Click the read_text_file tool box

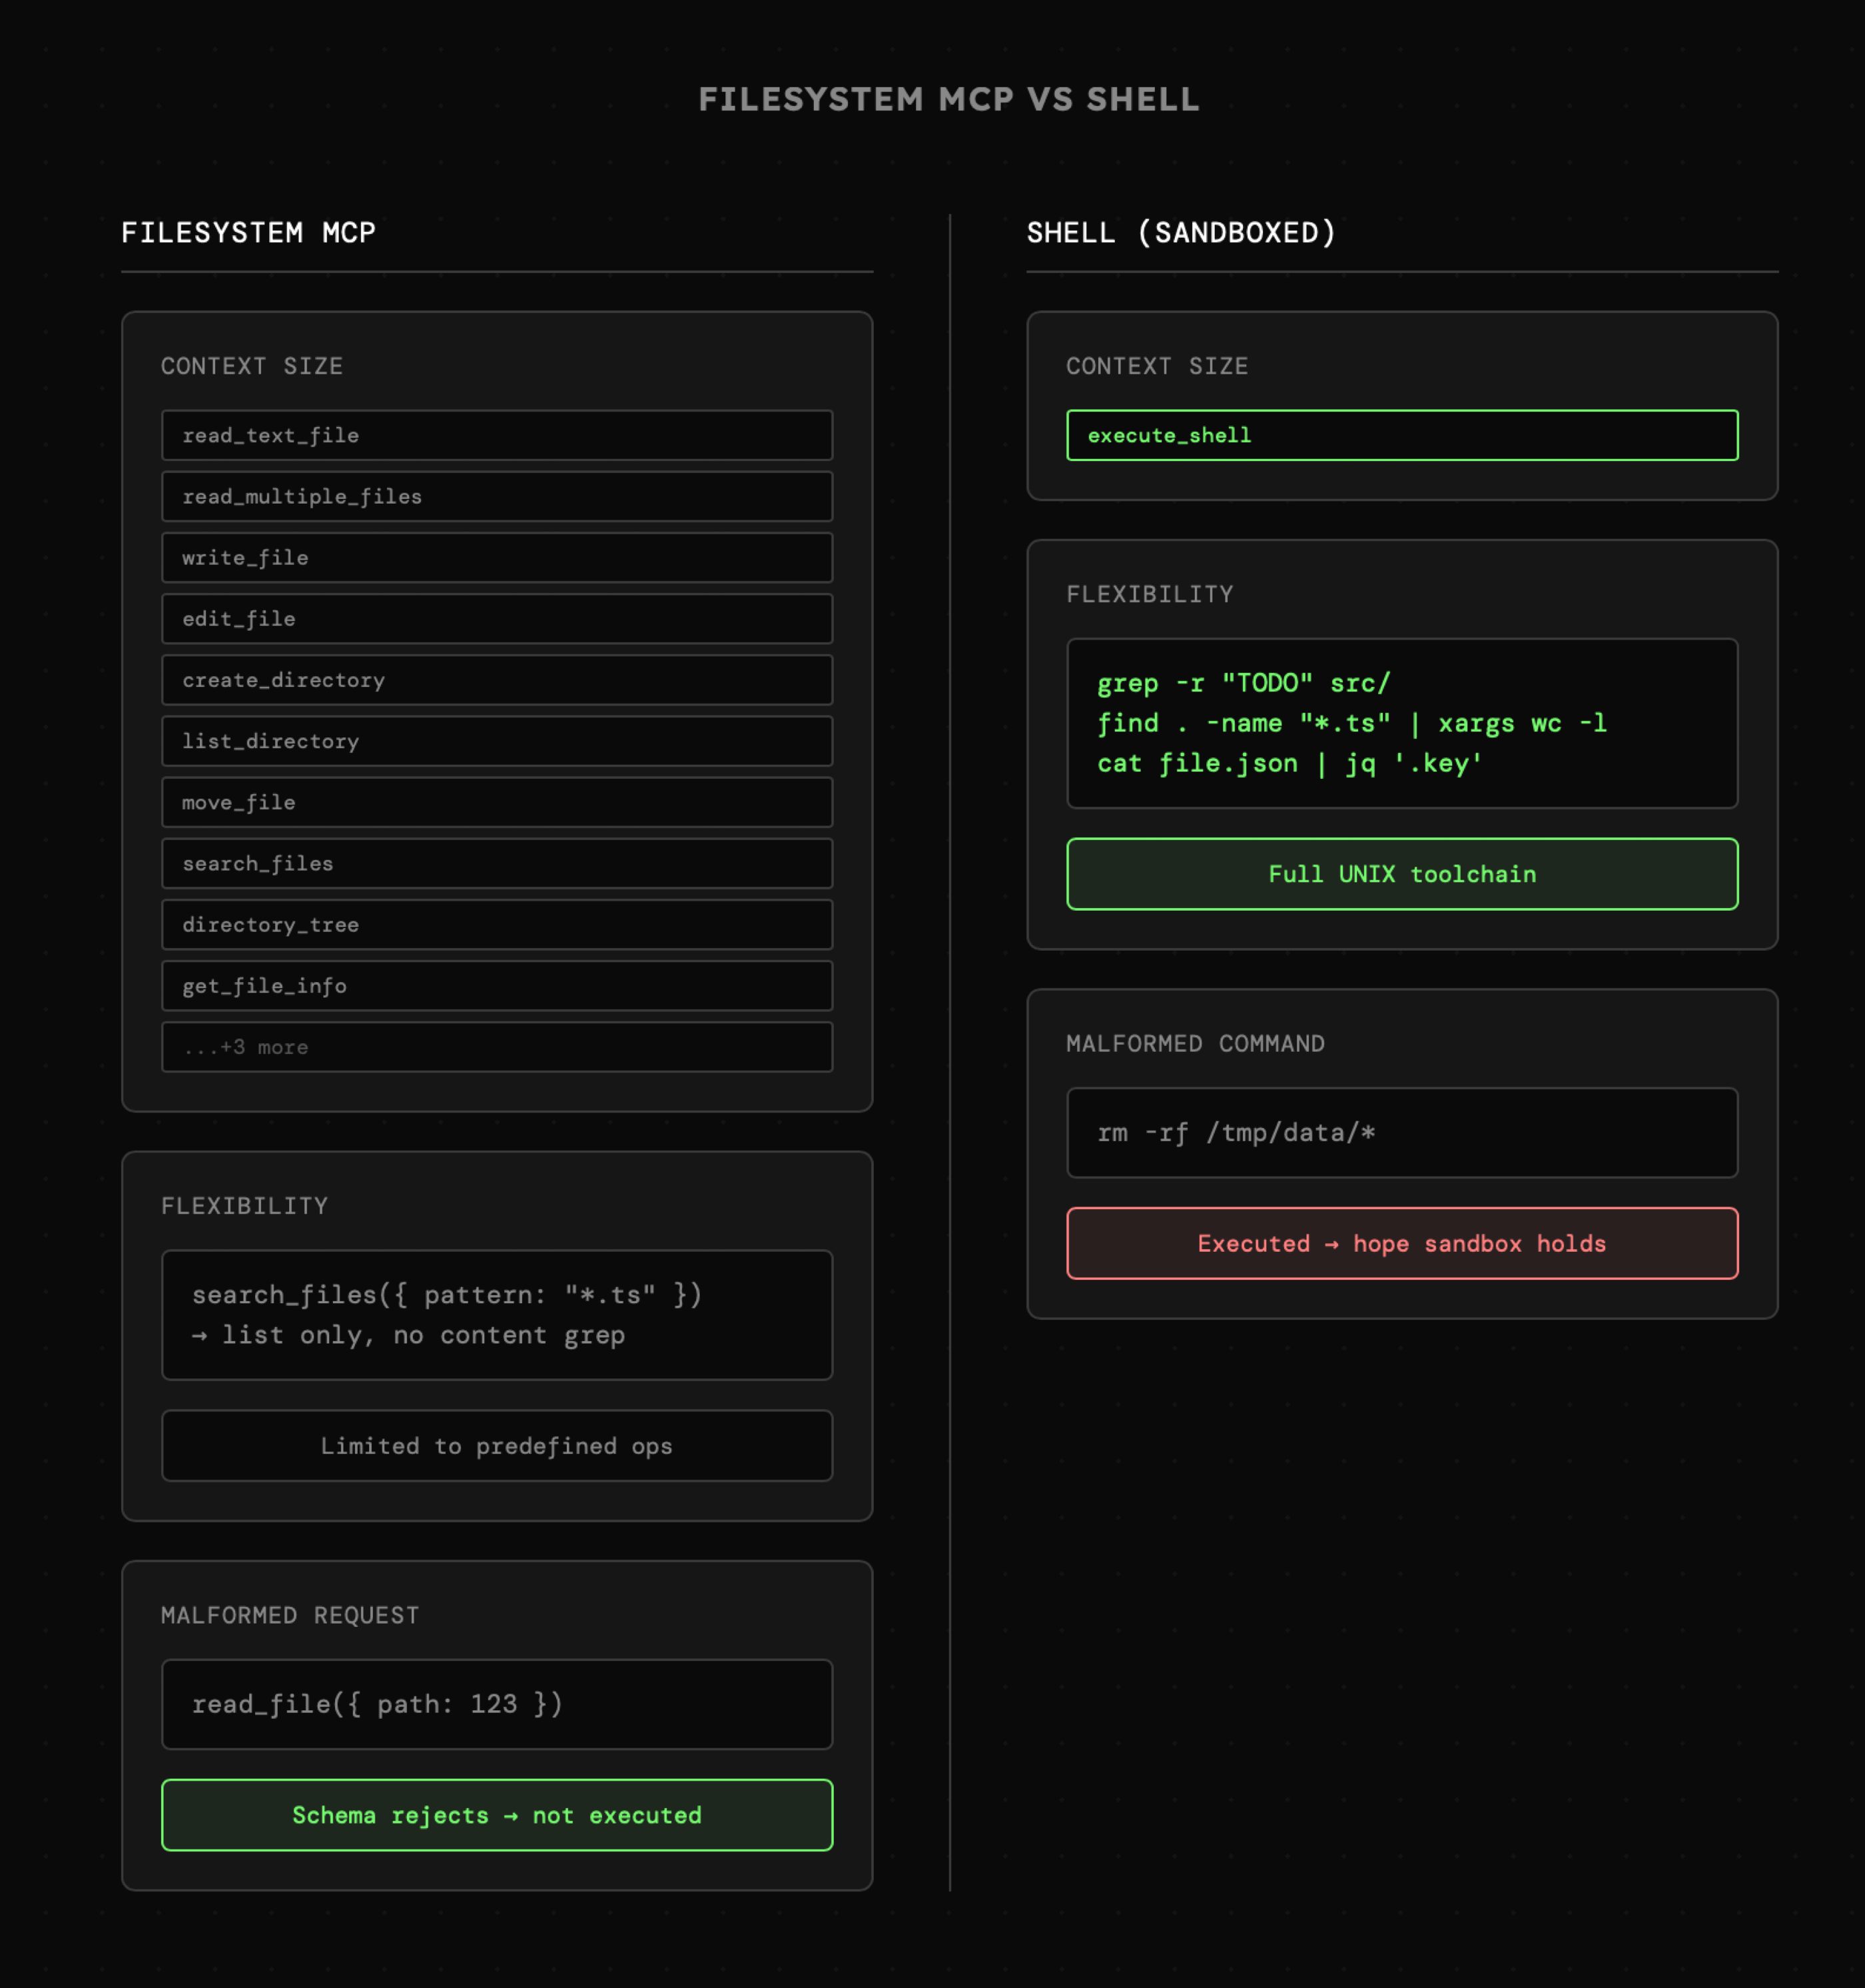[497, 435]
